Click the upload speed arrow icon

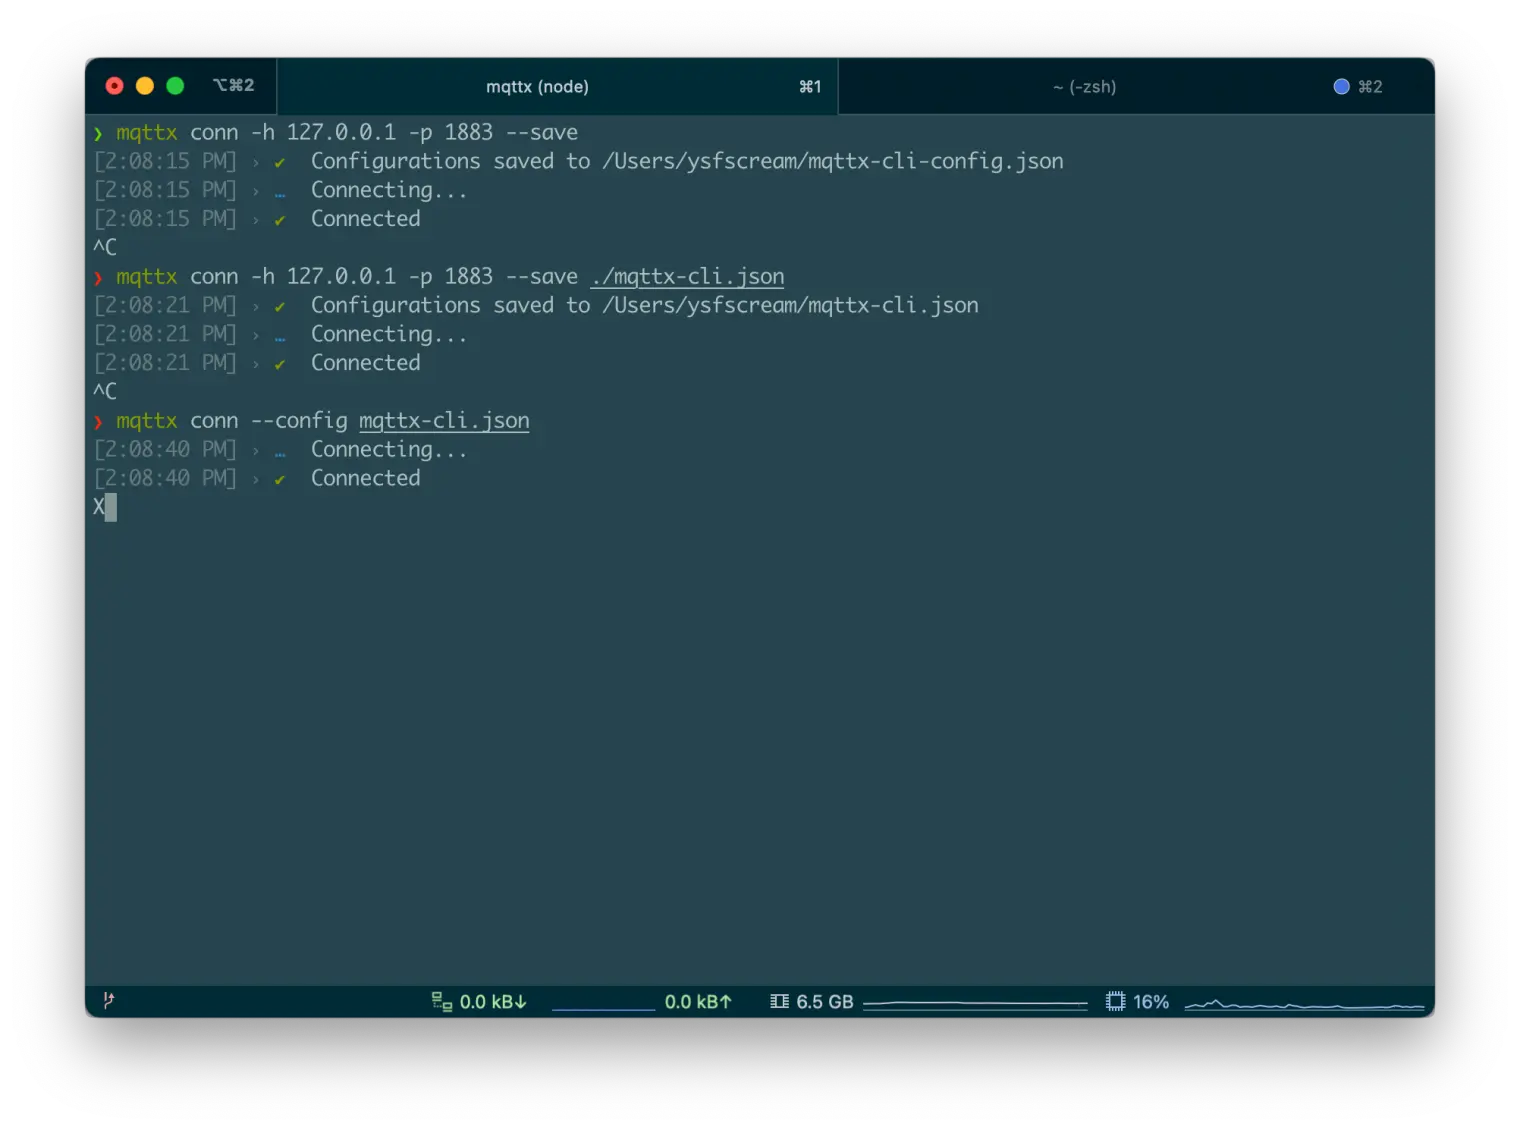[725, 1001]
